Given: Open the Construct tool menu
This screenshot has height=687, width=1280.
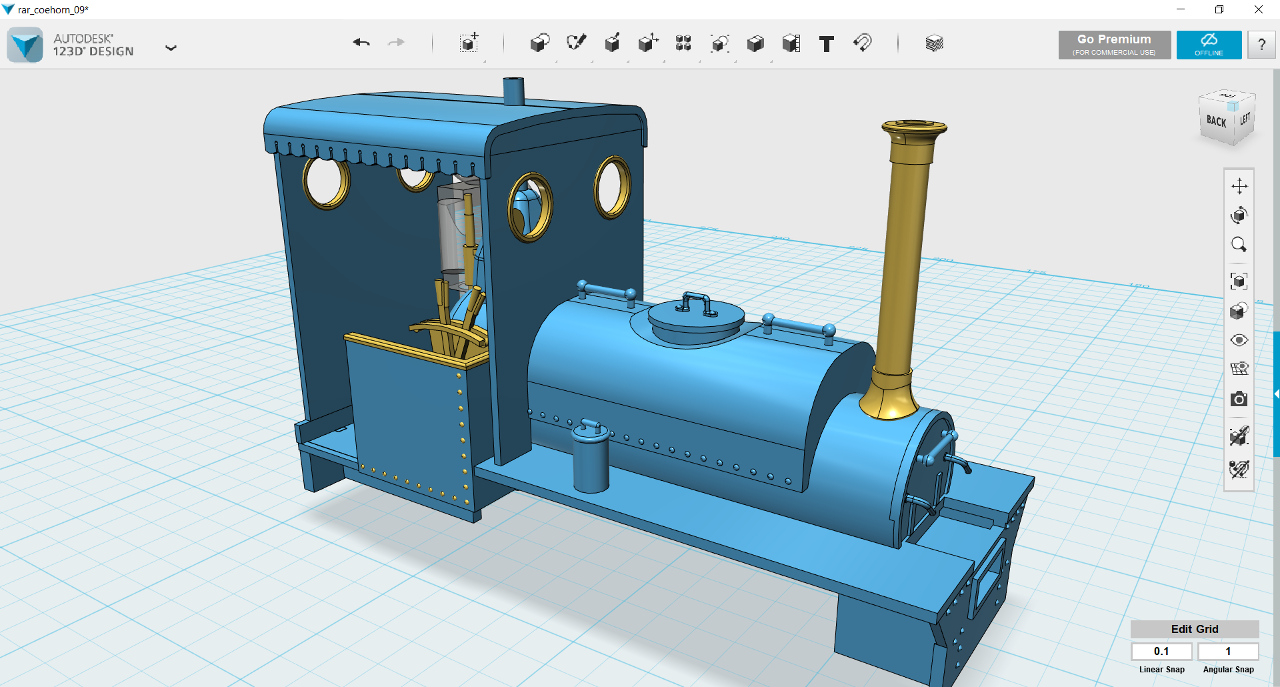Looking at the screenshot, I should pos(612,43).
